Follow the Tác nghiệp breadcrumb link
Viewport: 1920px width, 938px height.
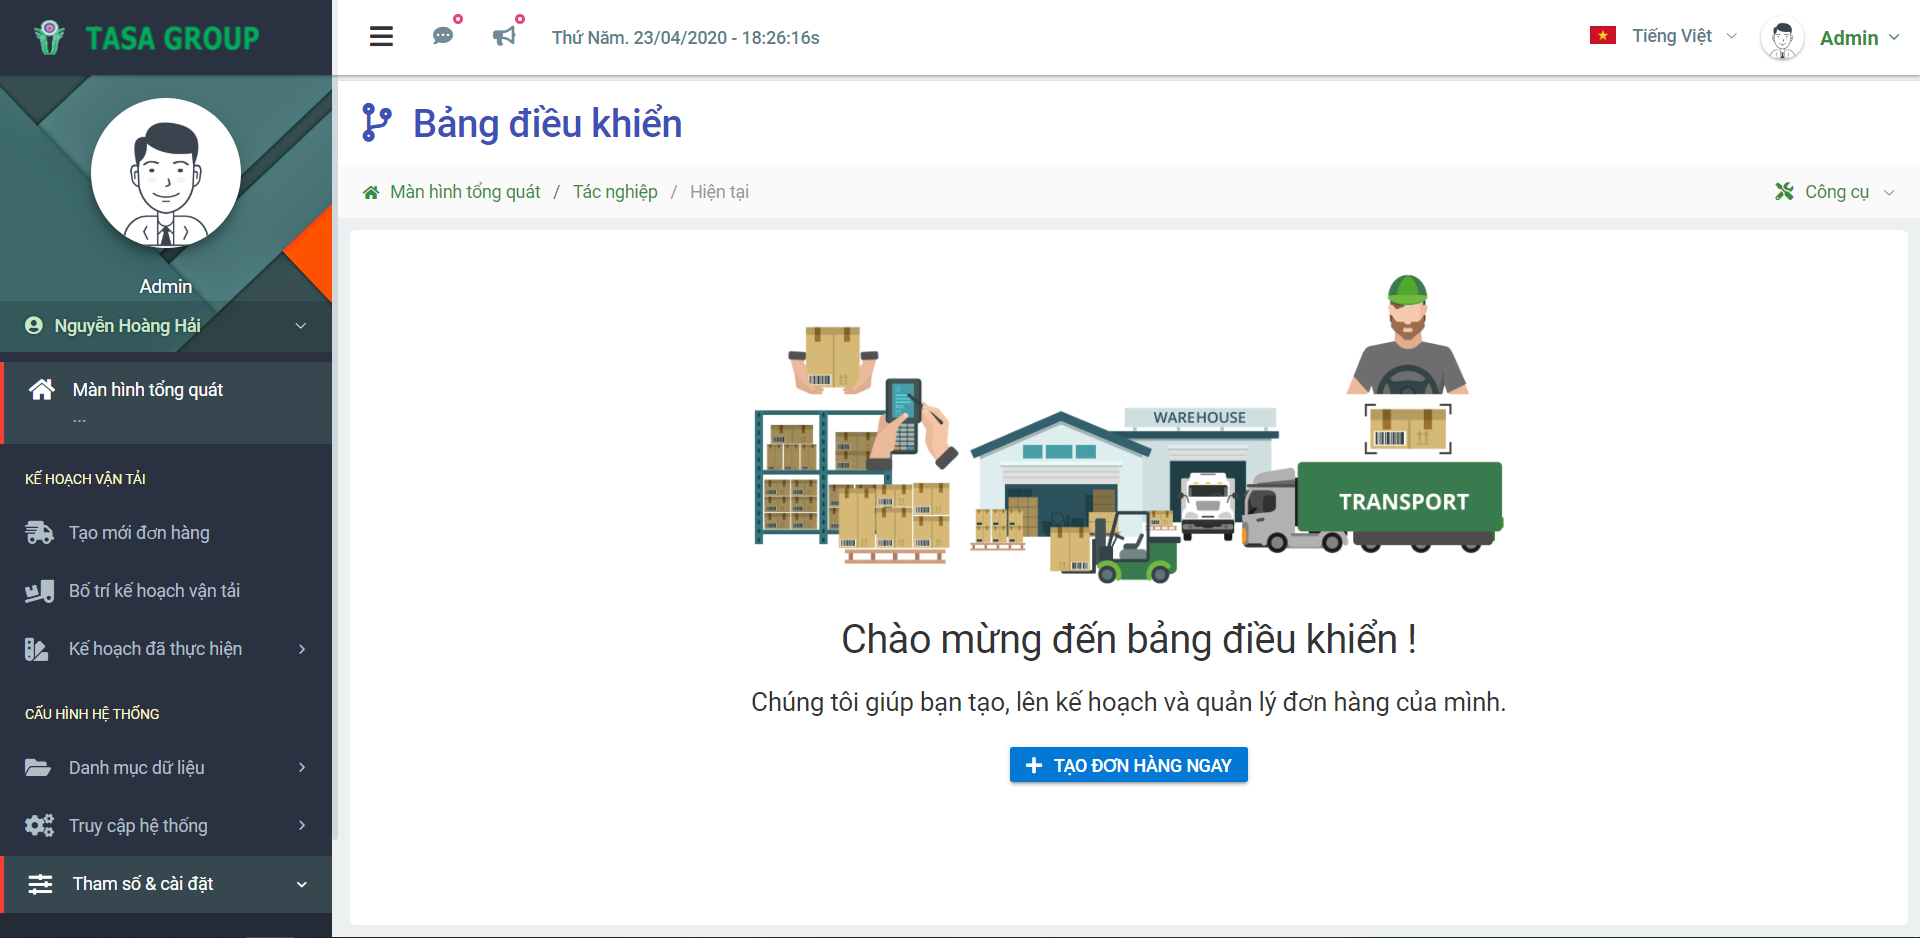coord(615,192)
